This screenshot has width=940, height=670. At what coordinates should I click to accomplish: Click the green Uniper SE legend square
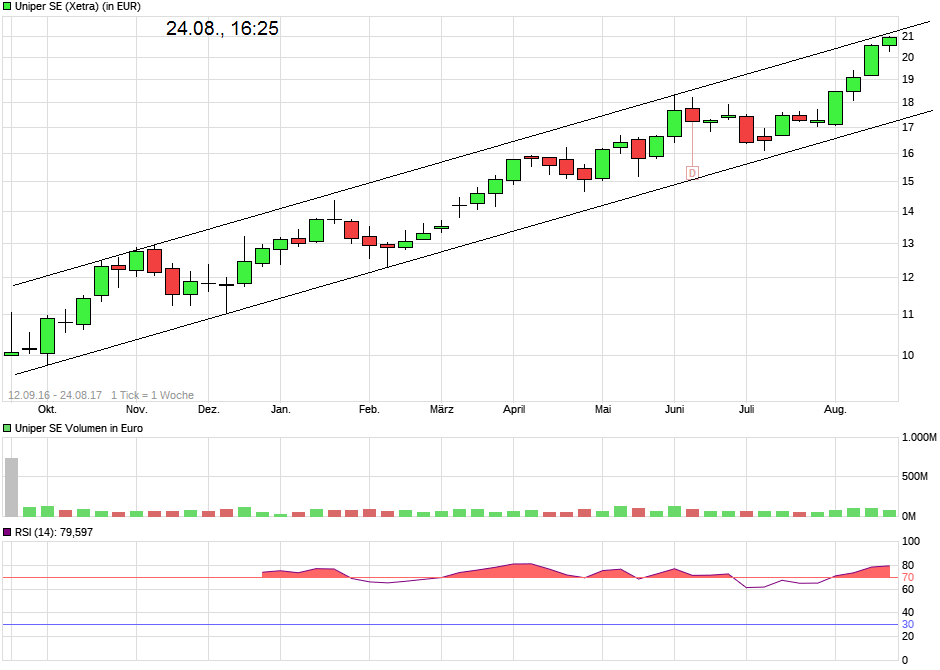(x=7, y=7)
